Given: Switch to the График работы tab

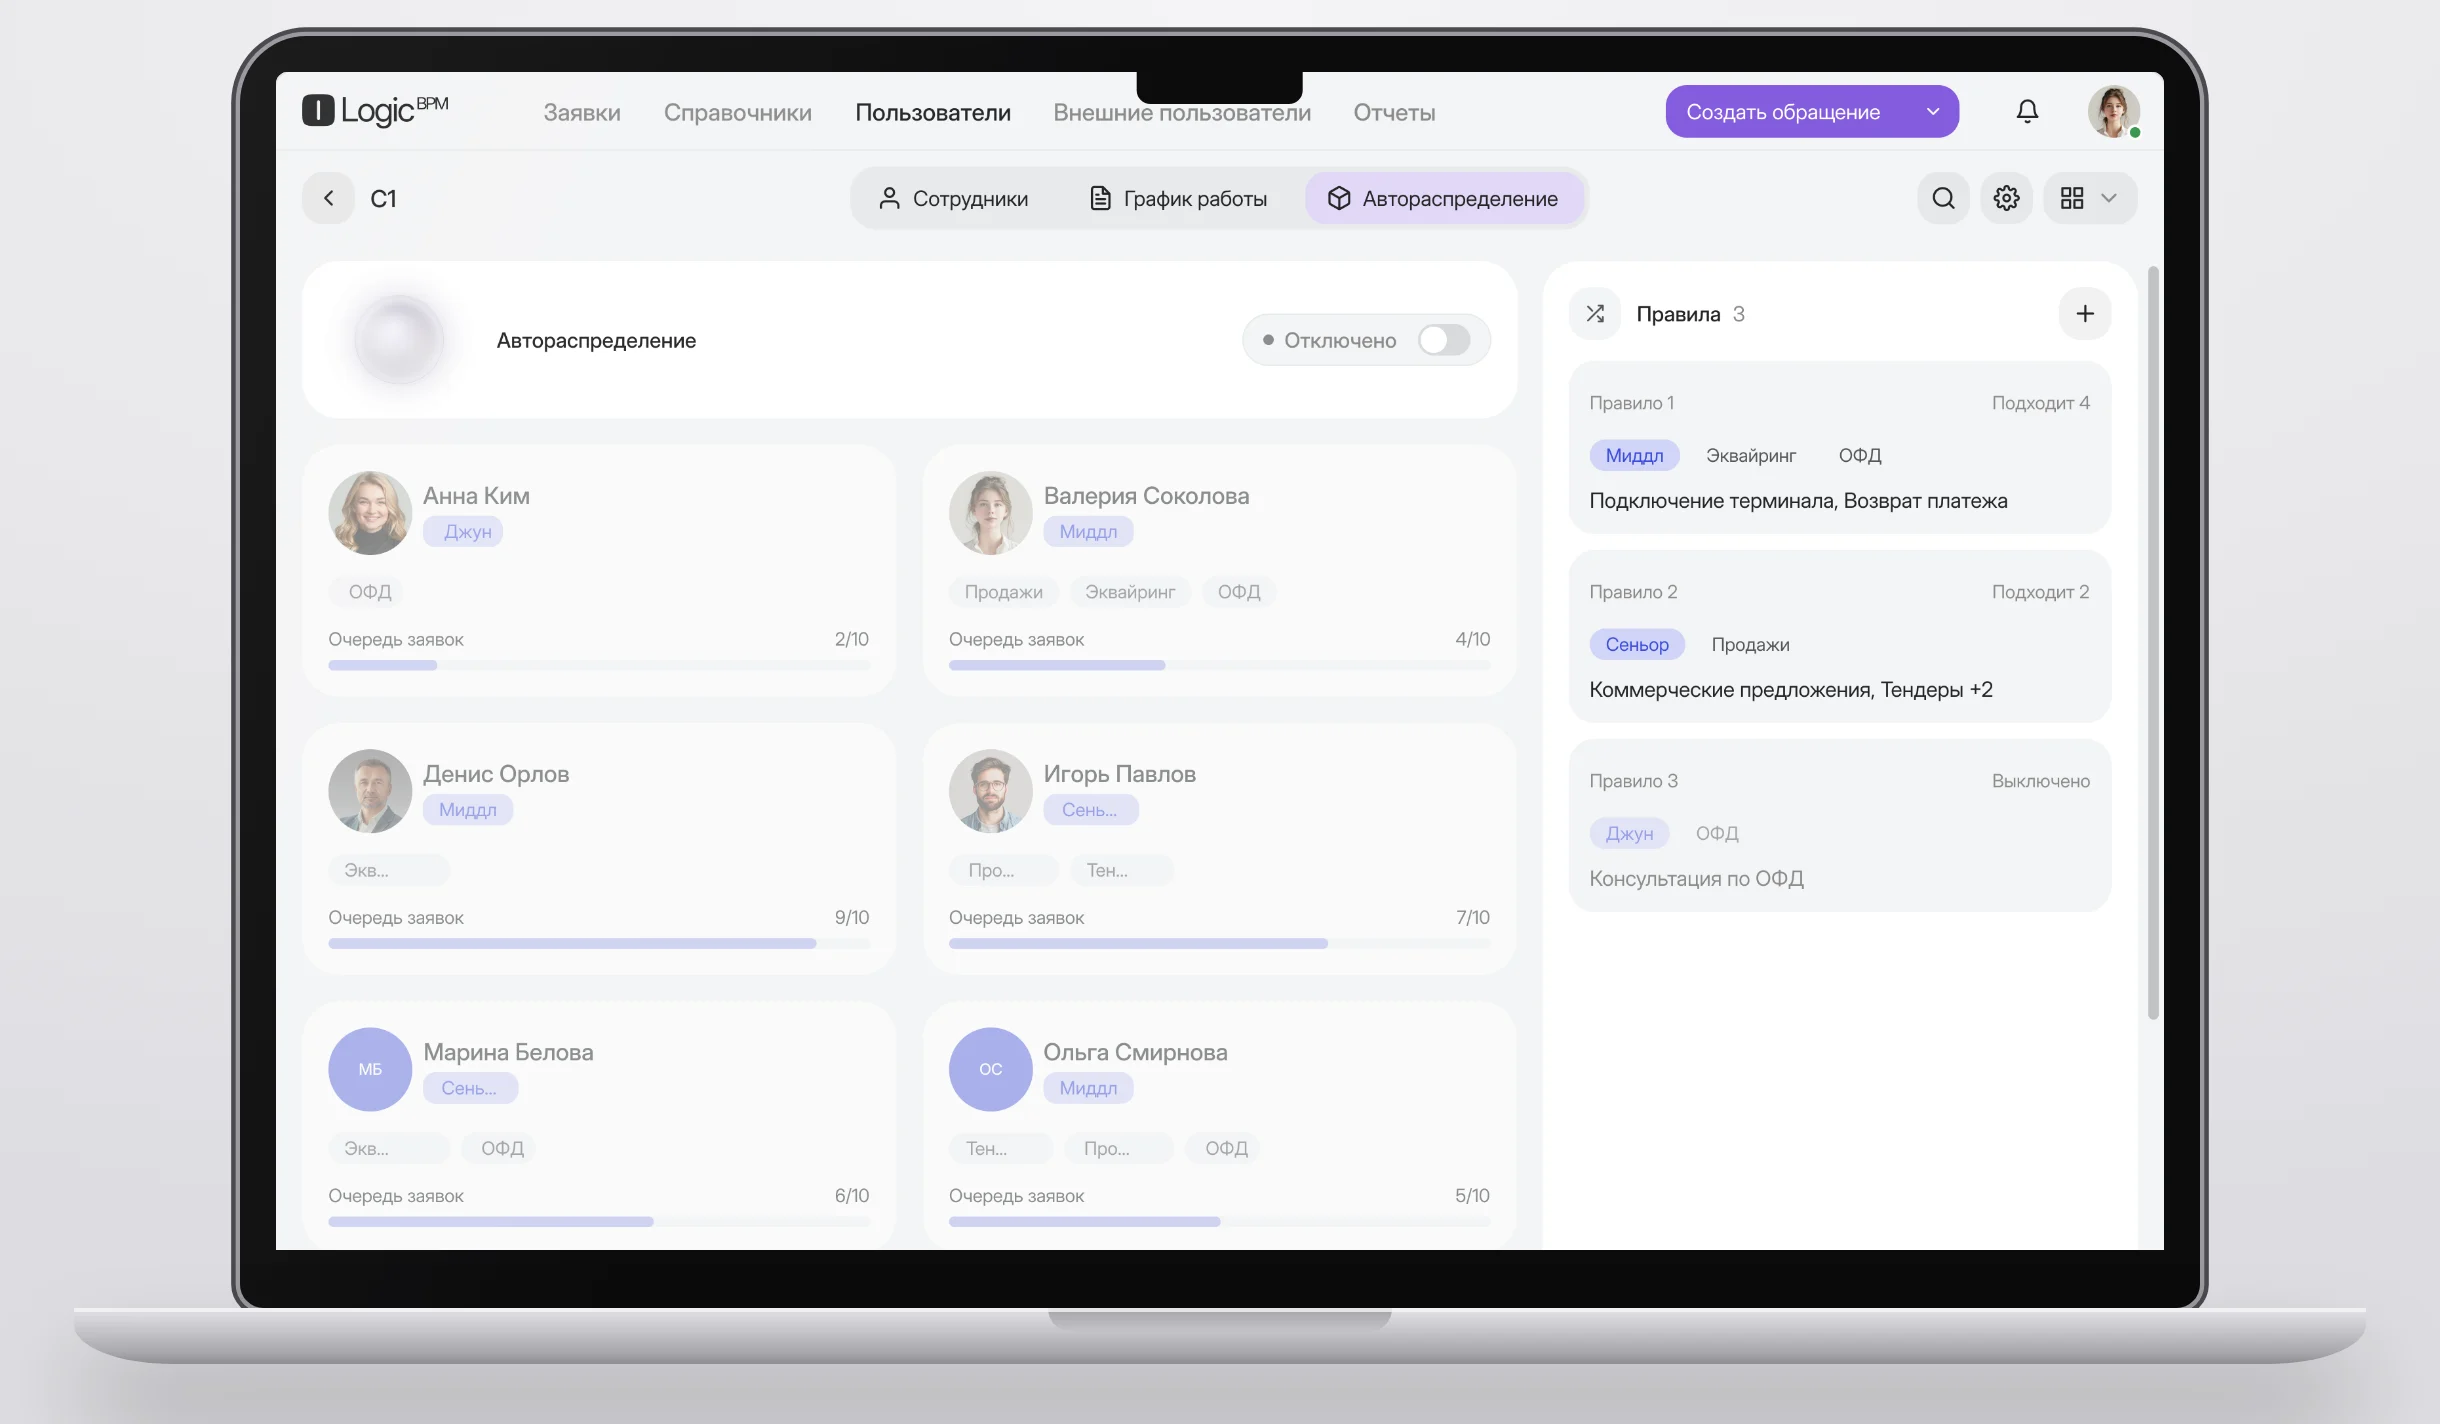Looking at the screenshot, I should pos(1178,198).
